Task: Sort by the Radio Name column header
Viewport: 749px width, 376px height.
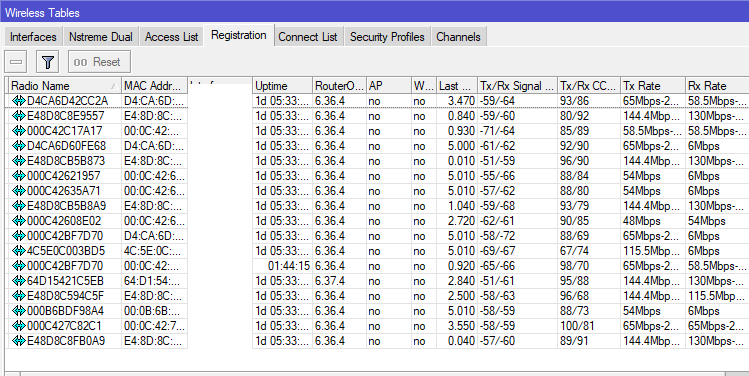Action: tap(65, 86)
